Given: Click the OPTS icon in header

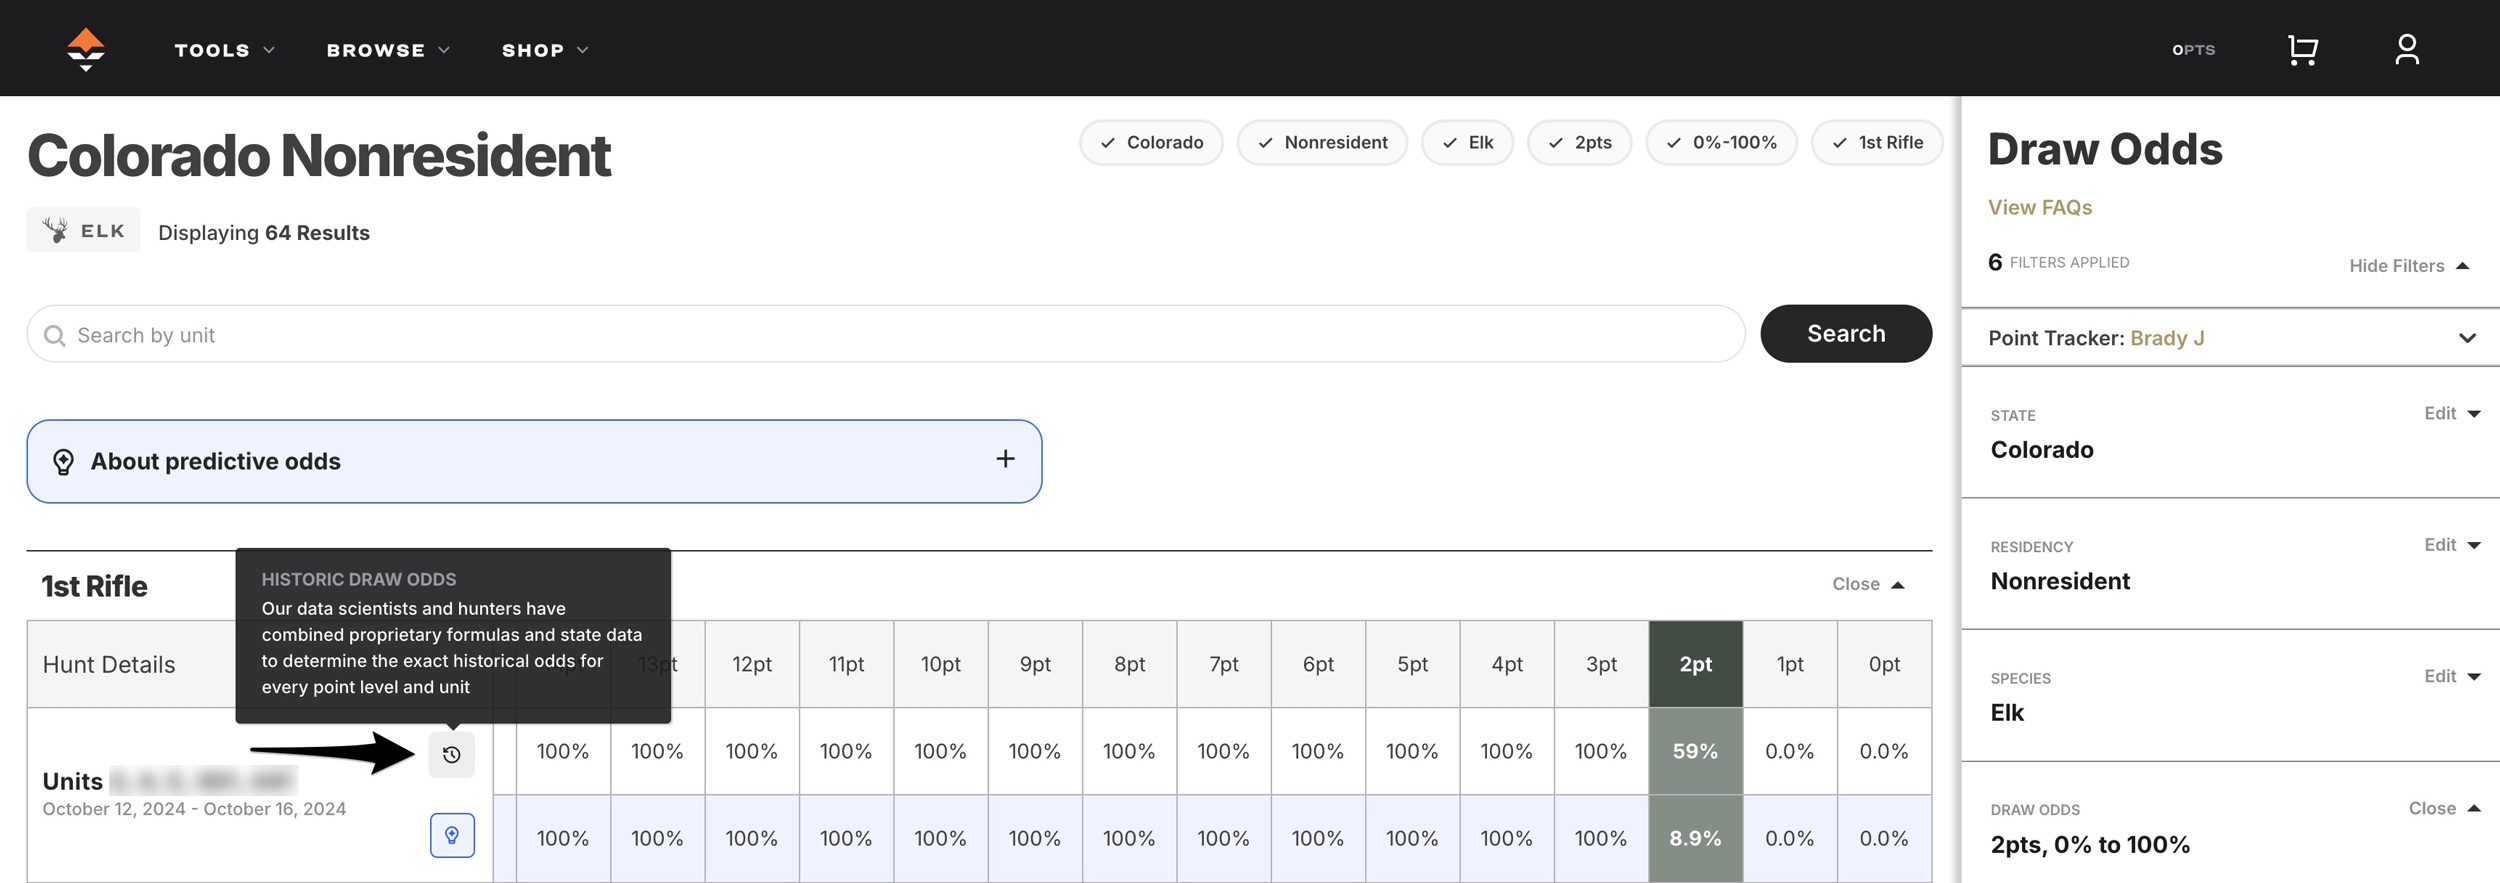Looking at the screenshot, I should click(2193, 50).
